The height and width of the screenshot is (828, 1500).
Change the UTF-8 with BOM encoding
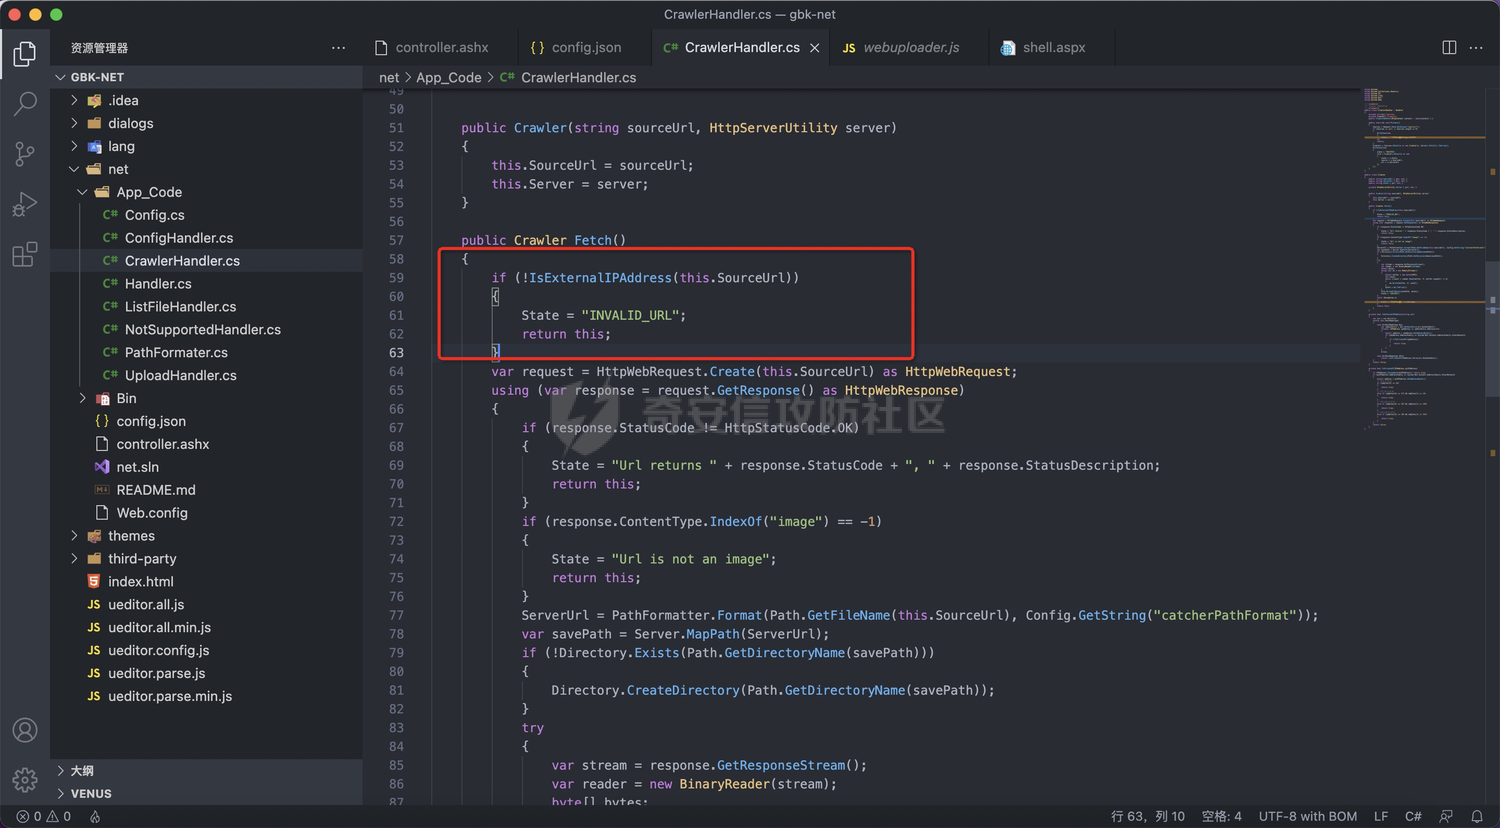(x=1307, y=816)
